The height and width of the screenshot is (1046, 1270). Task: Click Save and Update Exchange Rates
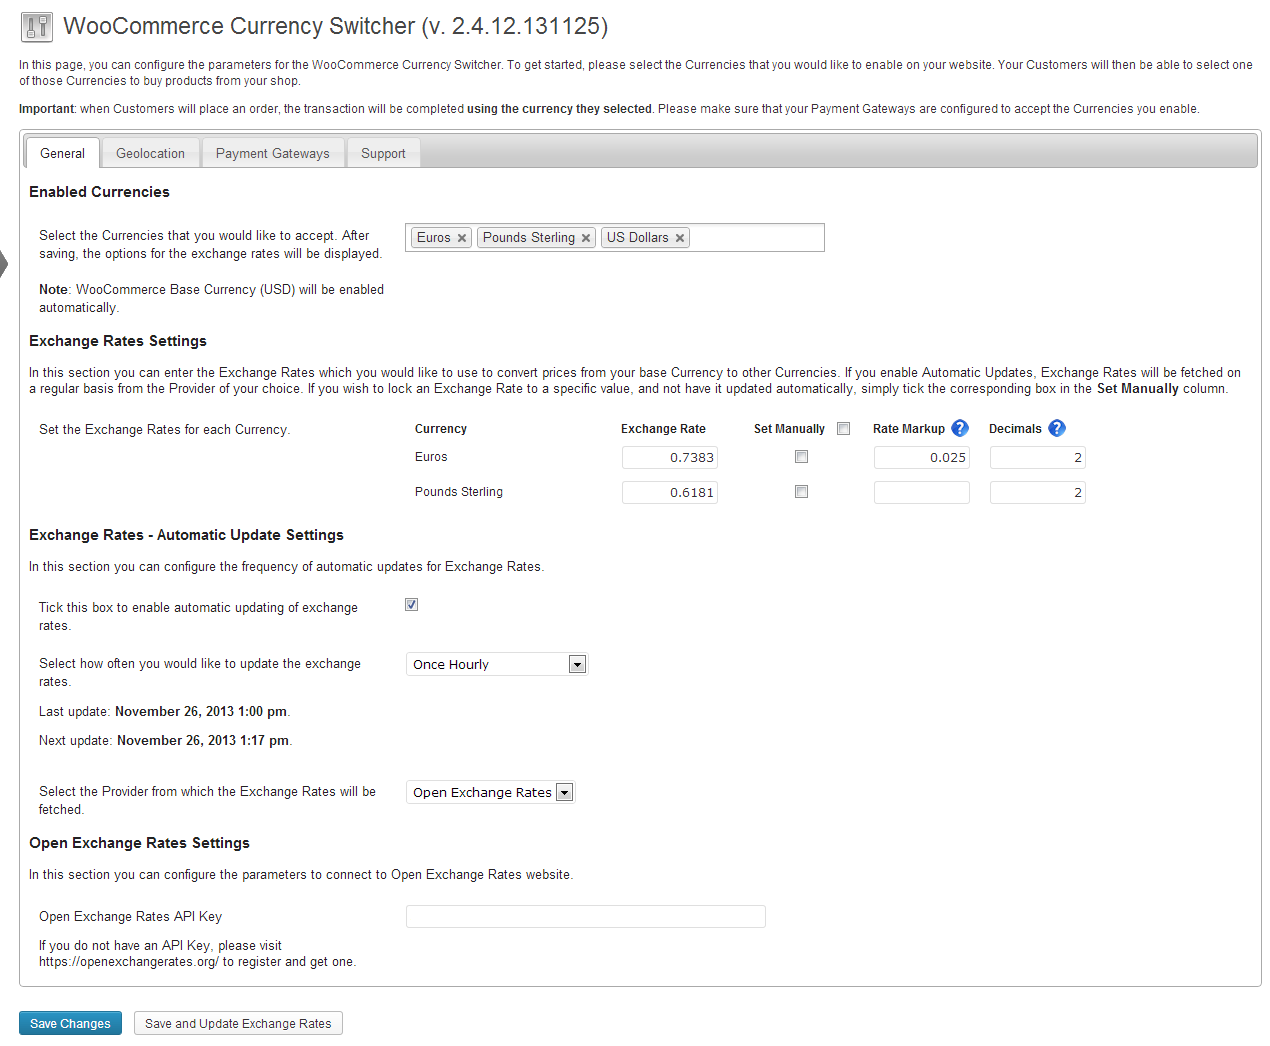tap(238, 1023)
